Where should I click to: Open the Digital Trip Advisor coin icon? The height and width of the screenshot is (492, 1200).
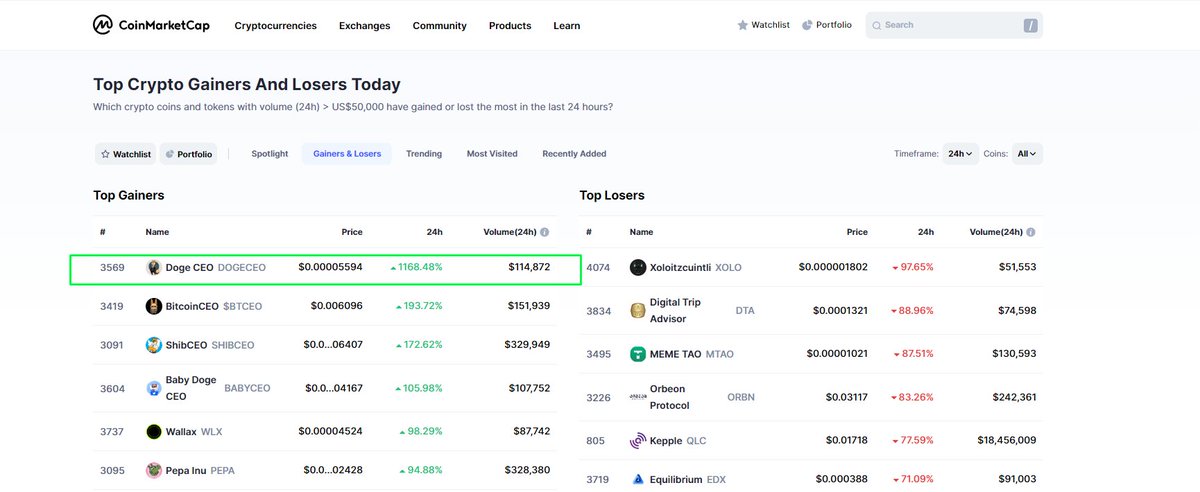638,311
